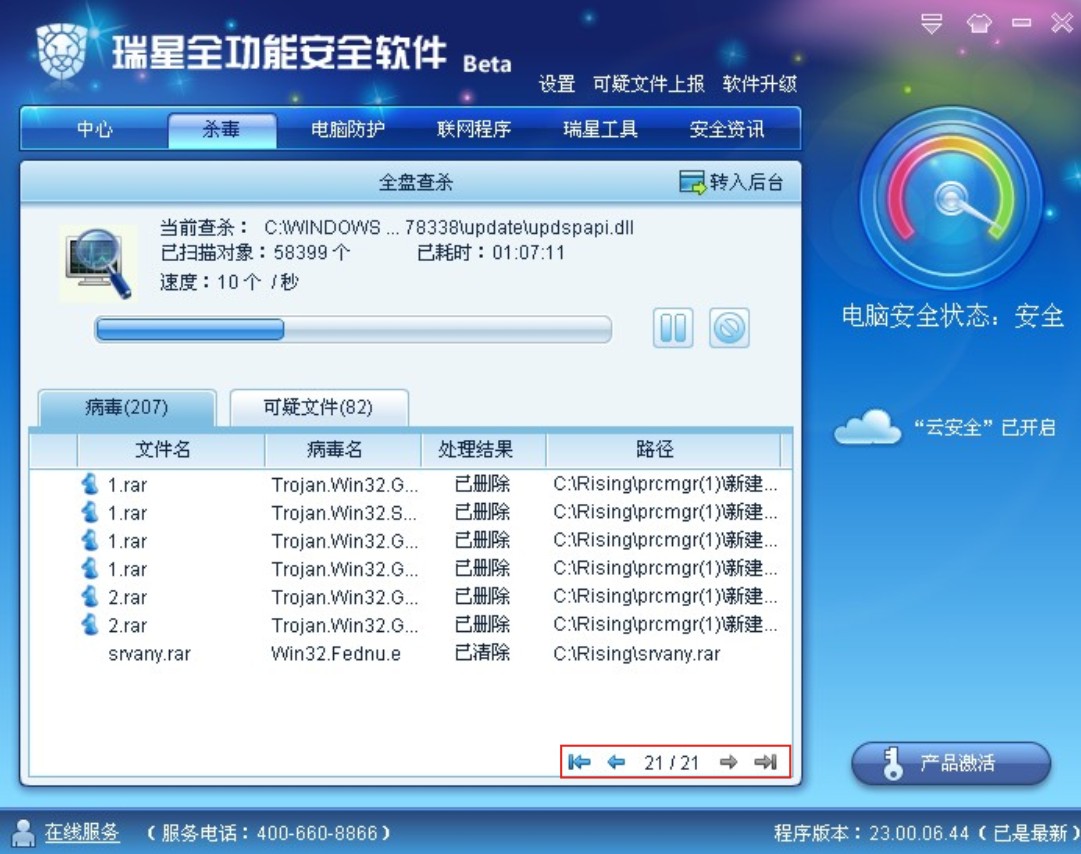Open 瑞星工具 tab
Viewport: 1081px width, 854px height.
[x=600, y=129]
